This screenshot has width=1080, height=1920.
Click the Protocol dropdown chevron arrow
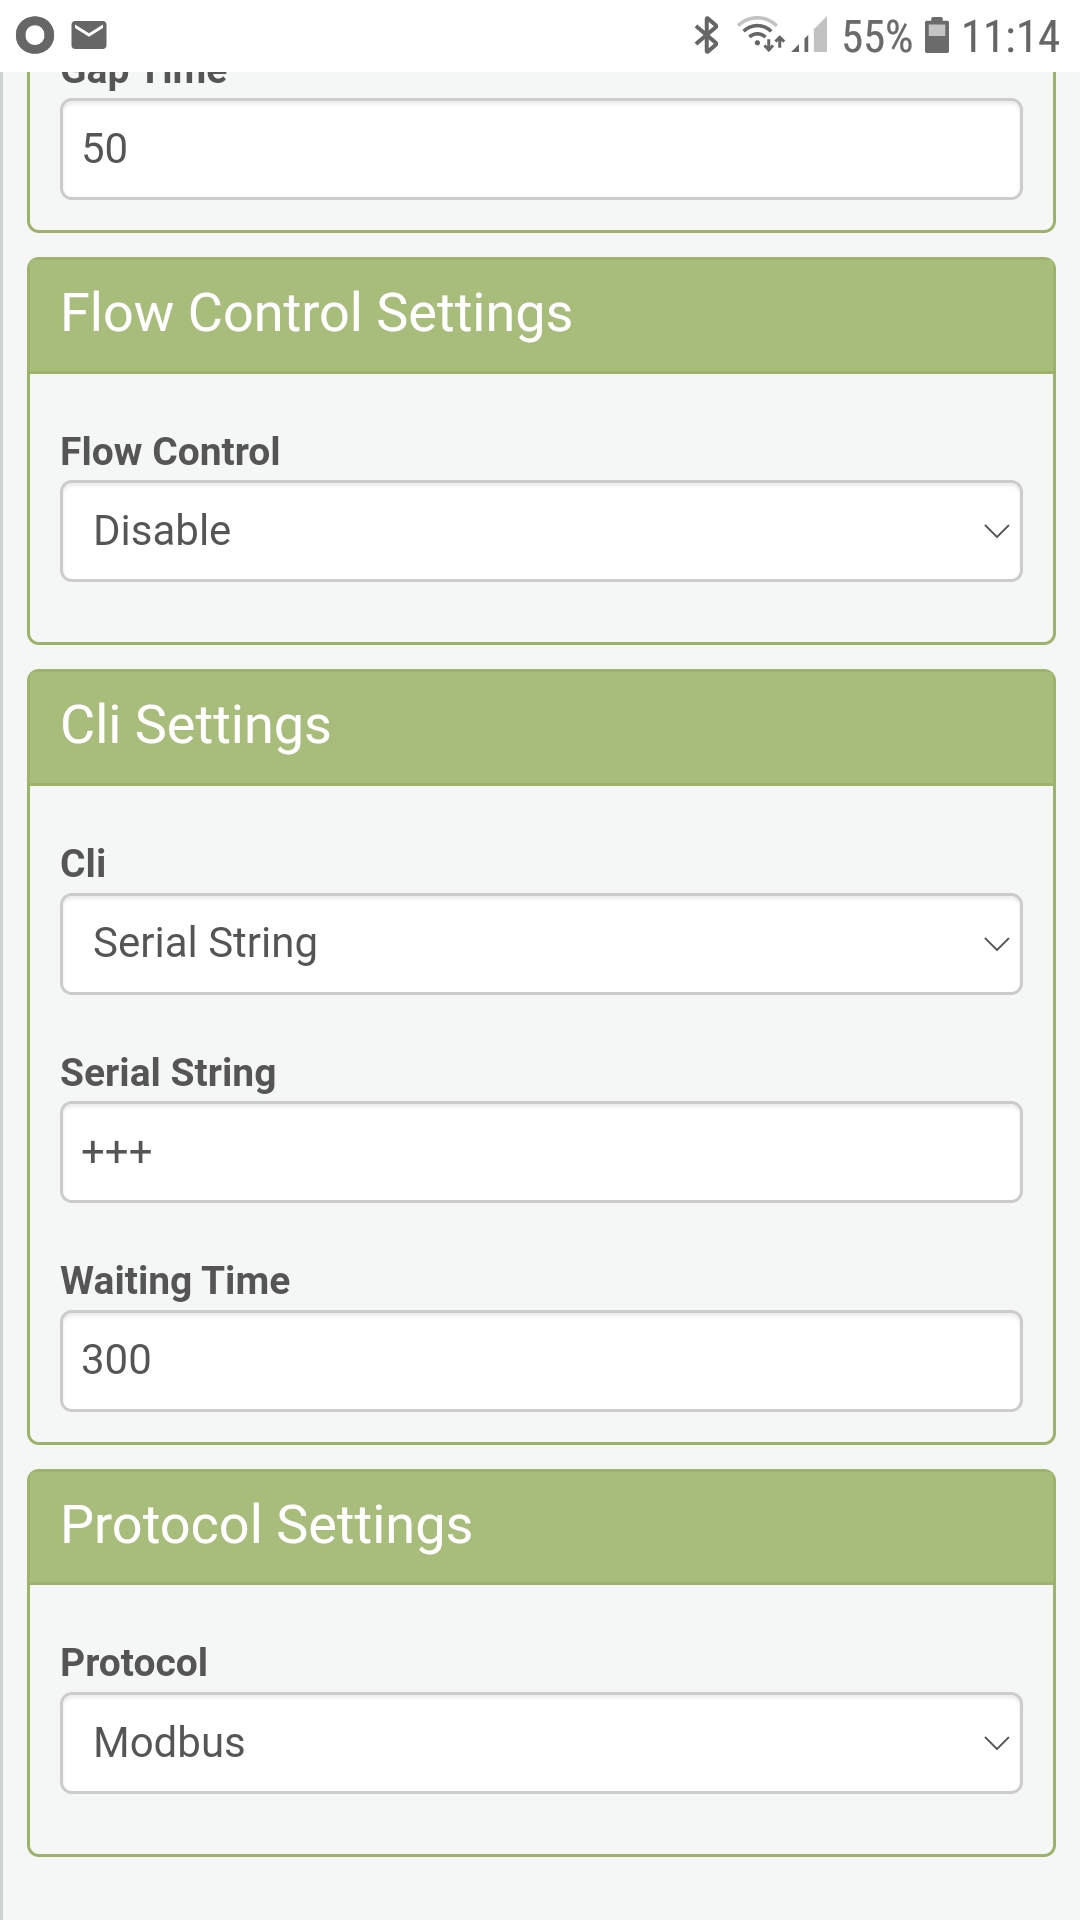(996, 1743)
